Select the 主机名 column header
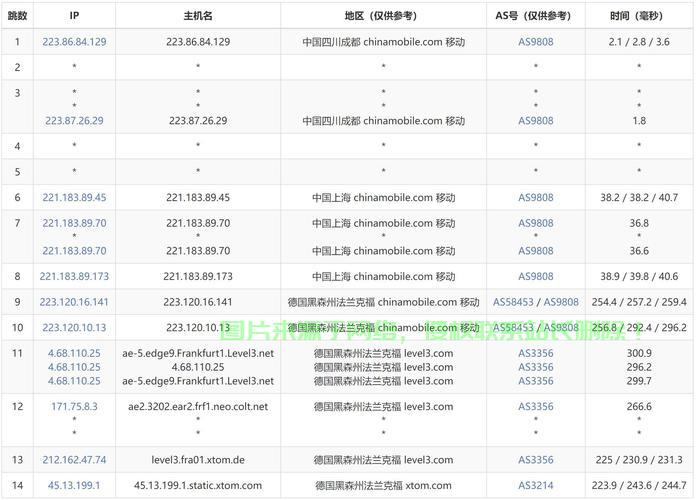This screenshot has width=696, height=500. click(198, 16)
